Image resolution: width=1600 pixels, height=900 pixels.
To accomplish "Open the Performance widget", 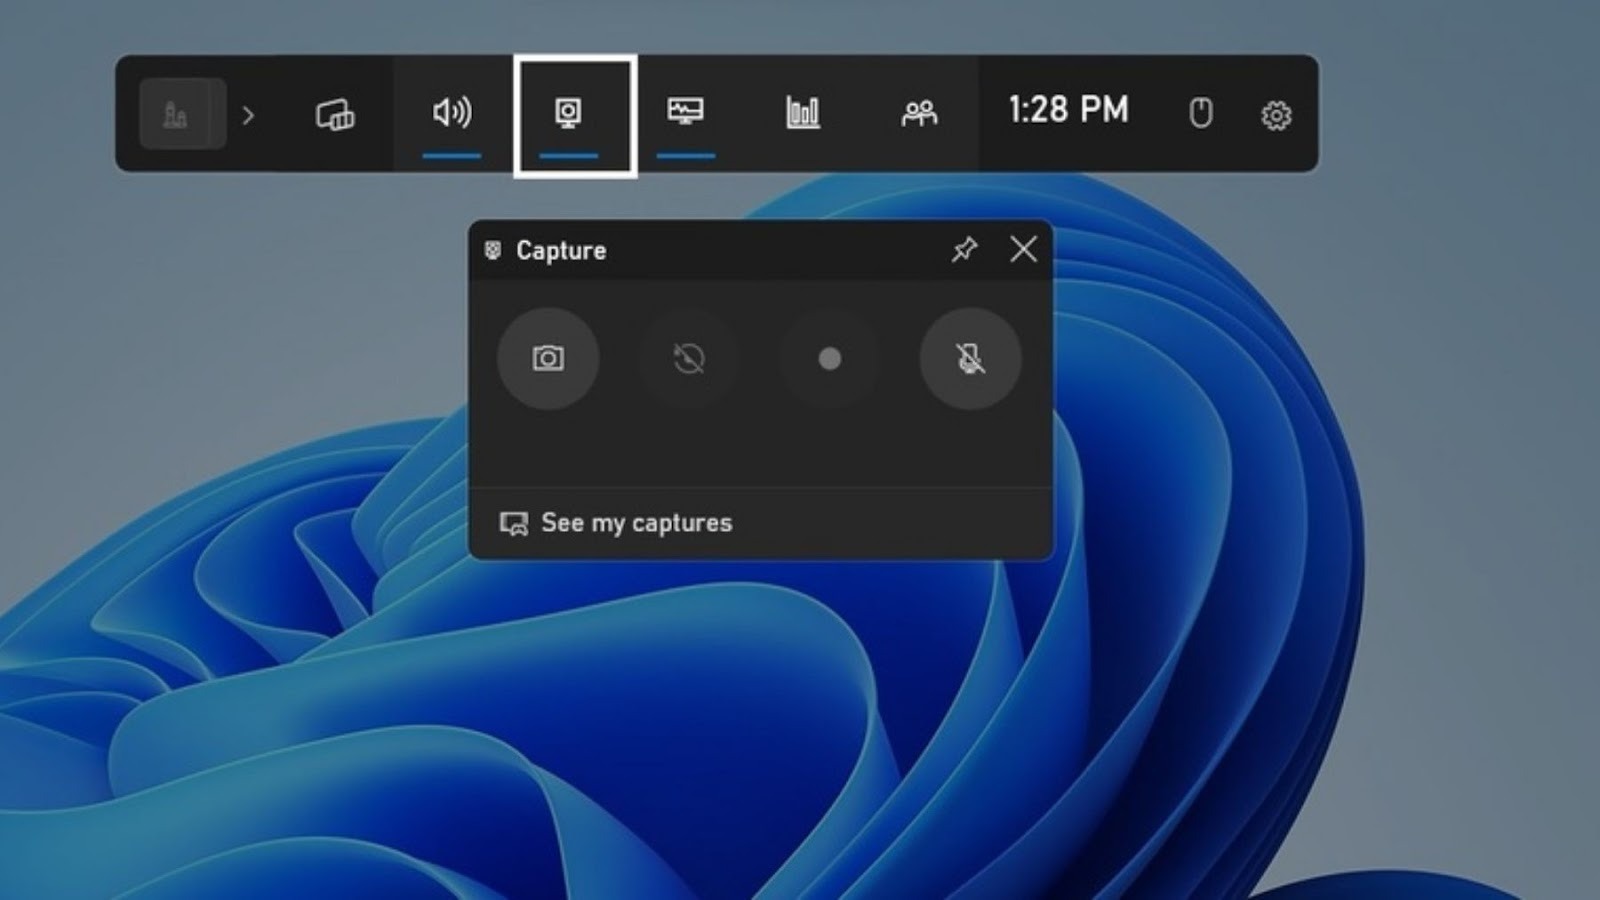I will (686, 113).
